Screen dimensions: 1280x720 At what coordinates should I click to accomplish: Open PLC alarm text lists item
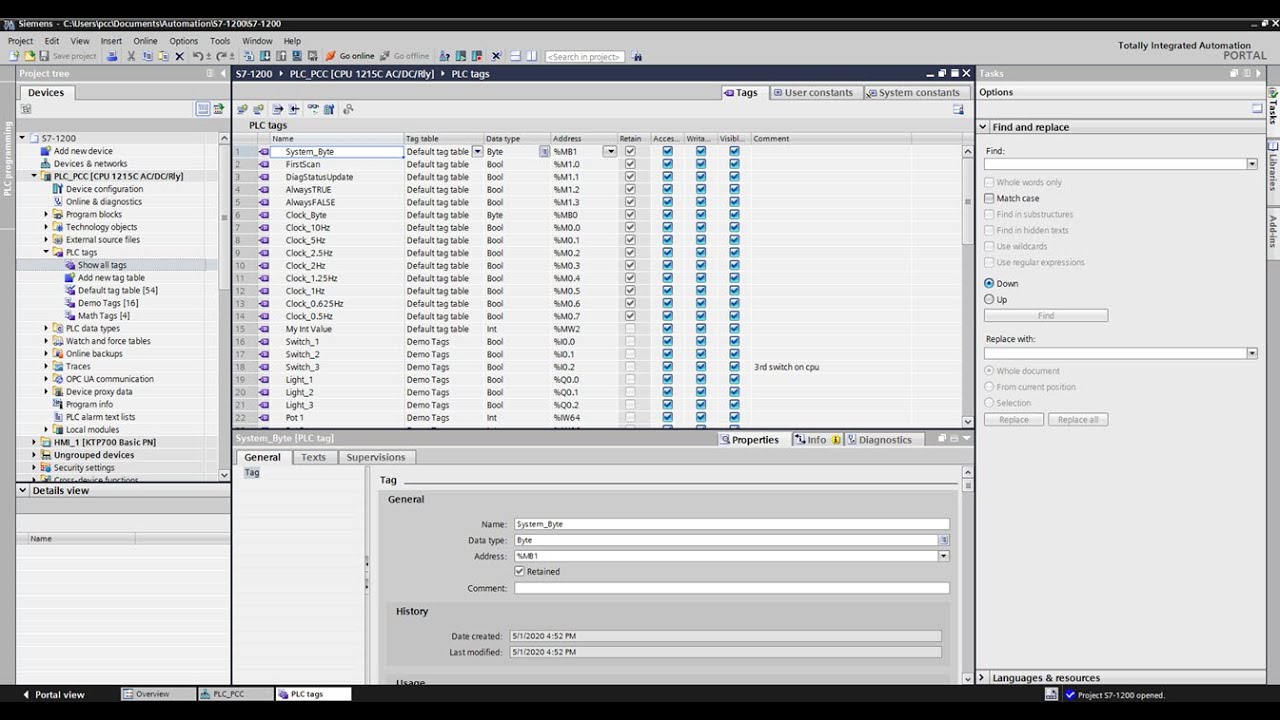pyautogui.click(x=100, y=417)
